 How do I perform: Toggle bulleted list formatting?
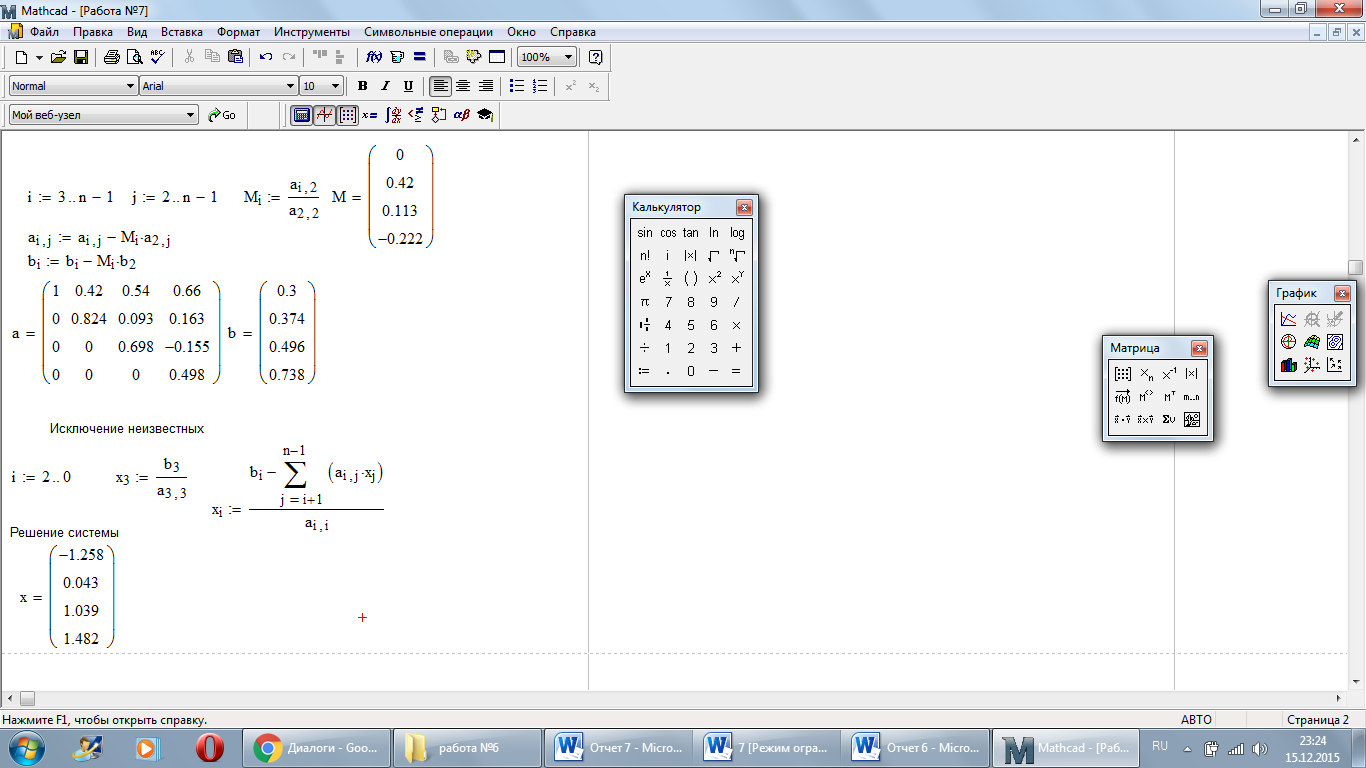(x=517, y=86)
